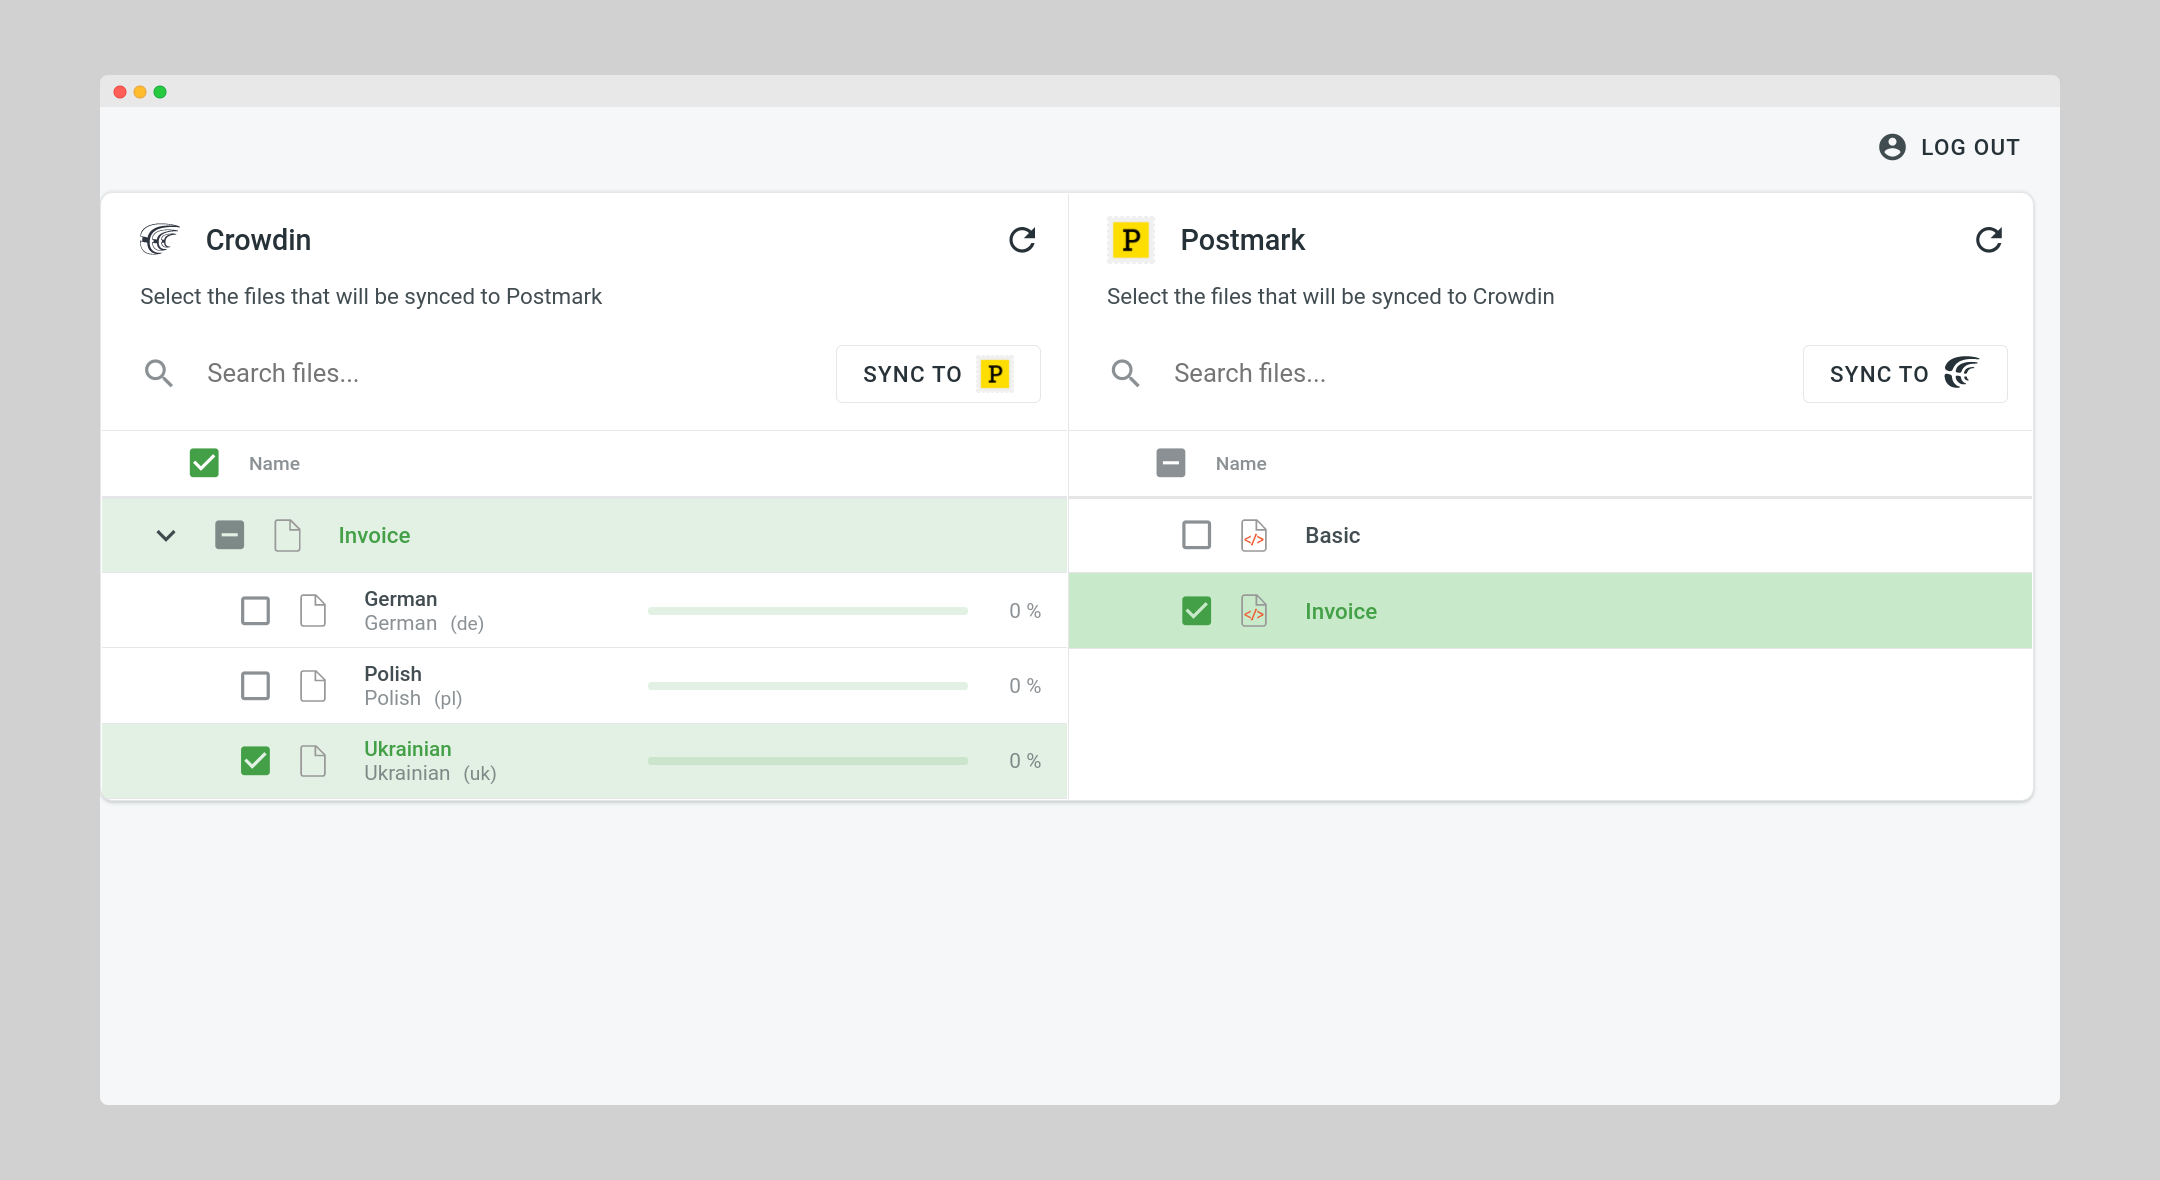Click the search icon in Crowdin panel

158,374
